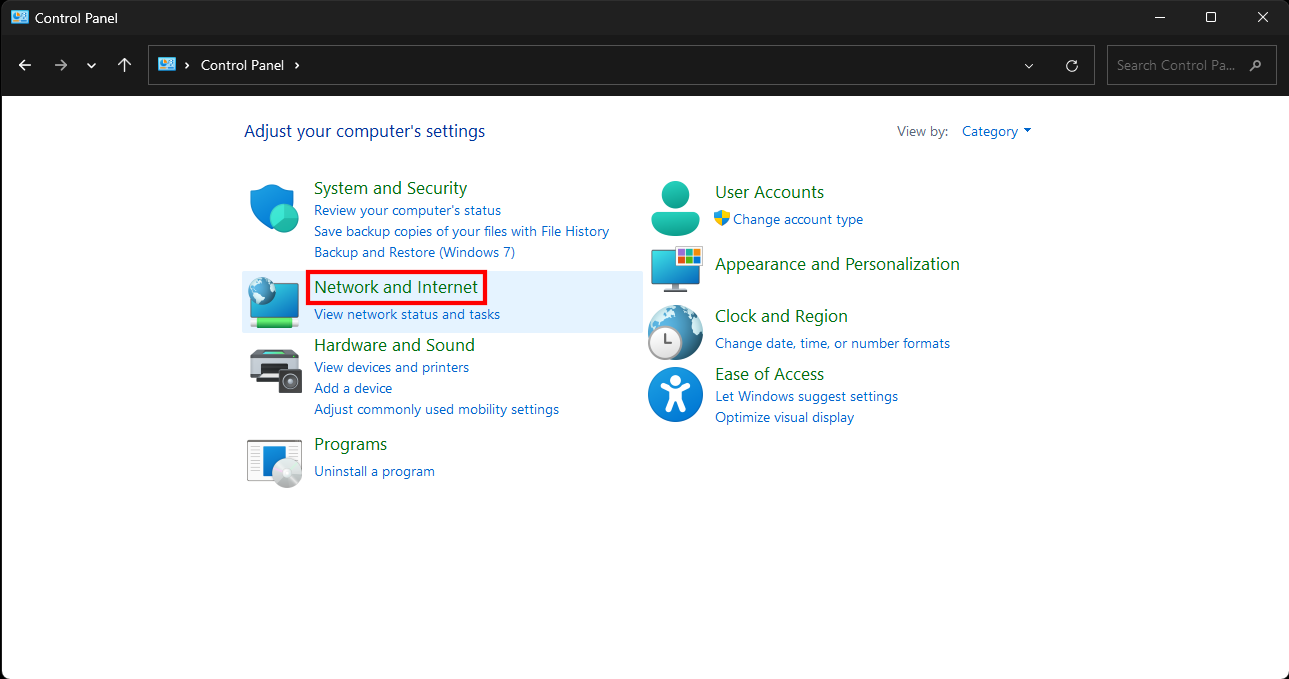Go up one level with the up arrow

pos(124,65)
